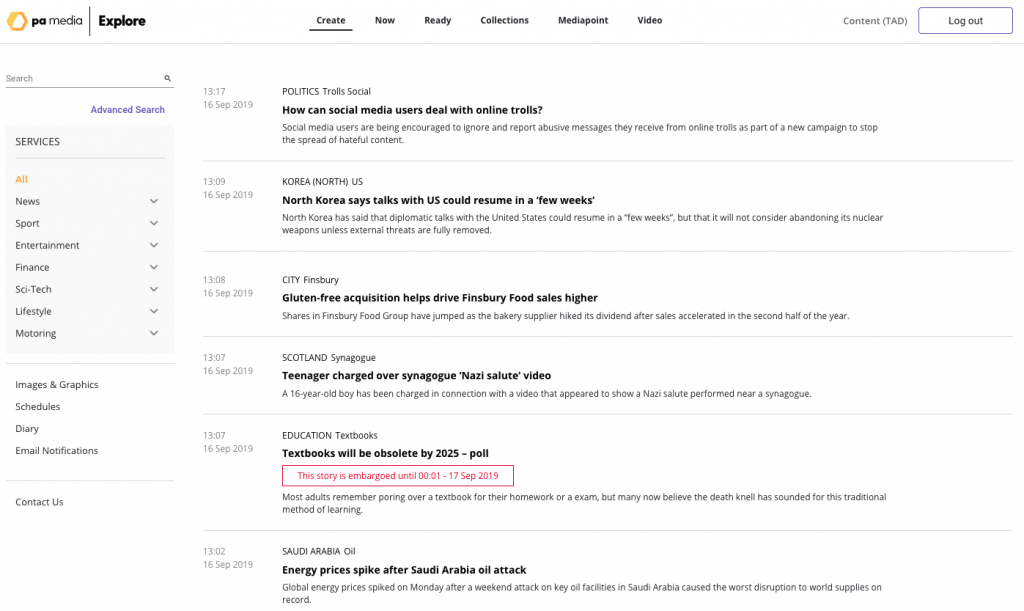The height and width of the screenshot is (611, 1024).
Task: Click the search magnifying glass icon
Action: [x=167, y=78]
